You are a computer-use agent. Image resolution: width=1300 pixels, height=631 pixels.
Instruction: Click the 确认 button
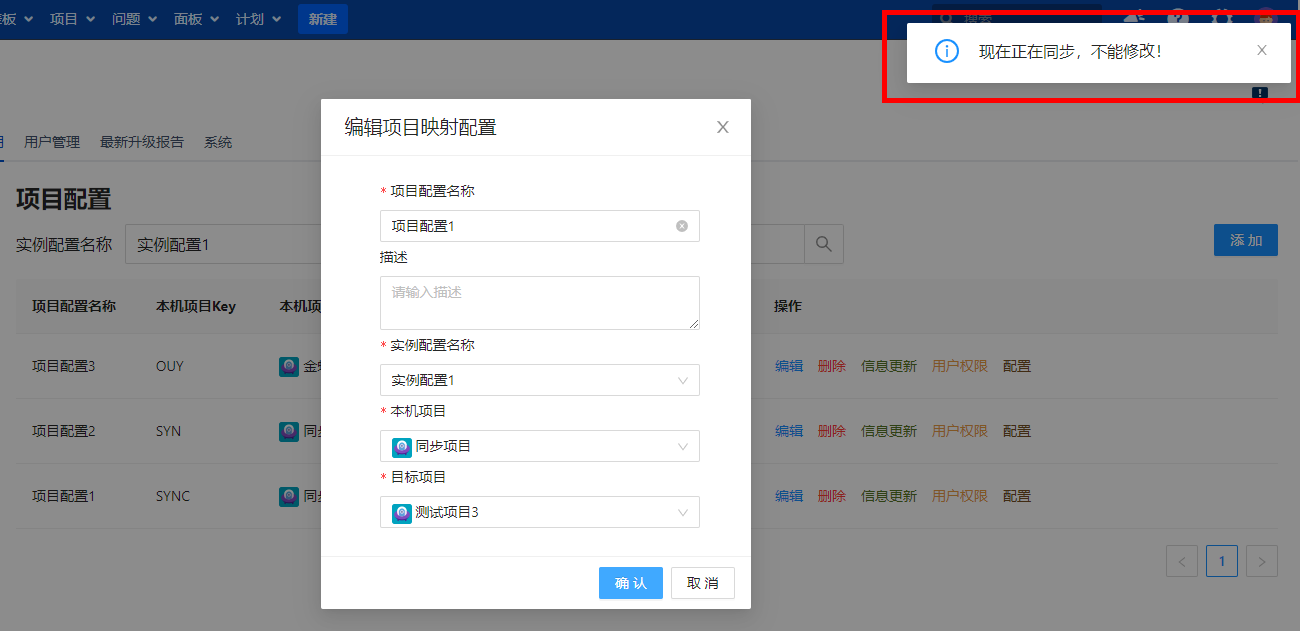tap(630, 583)
